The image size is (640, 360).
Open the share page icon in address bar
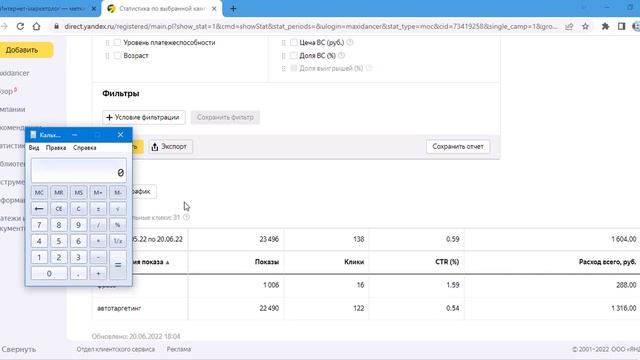[569, 27]
